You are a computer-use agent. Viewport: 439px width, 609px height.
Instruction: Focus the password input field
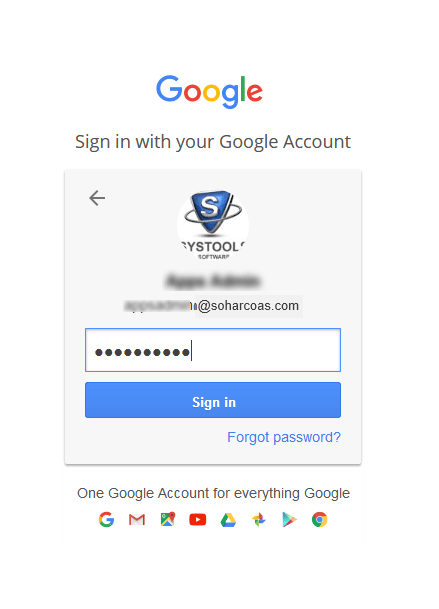coord(213,350)
